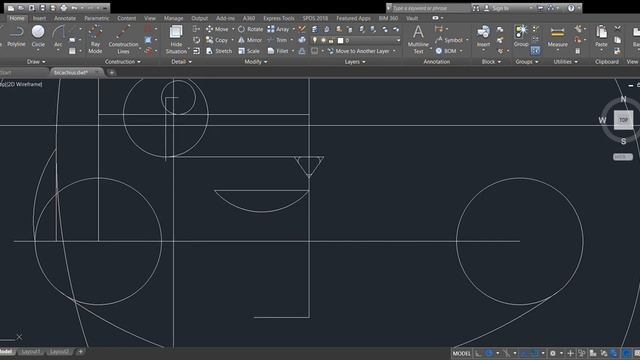Open the Move command dropdown arrow

click(x=233, y=29)
